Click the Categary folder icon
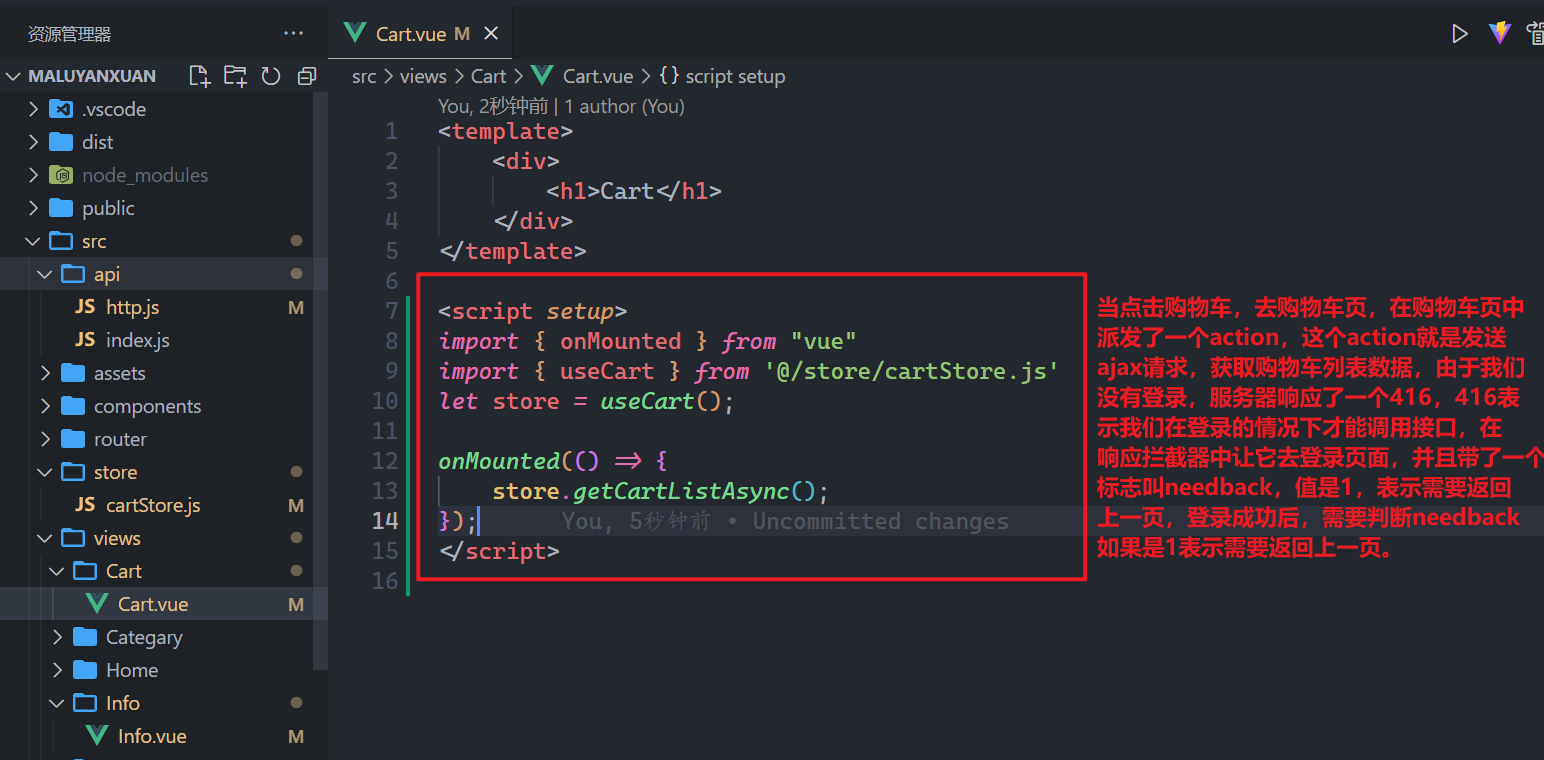 86,637
